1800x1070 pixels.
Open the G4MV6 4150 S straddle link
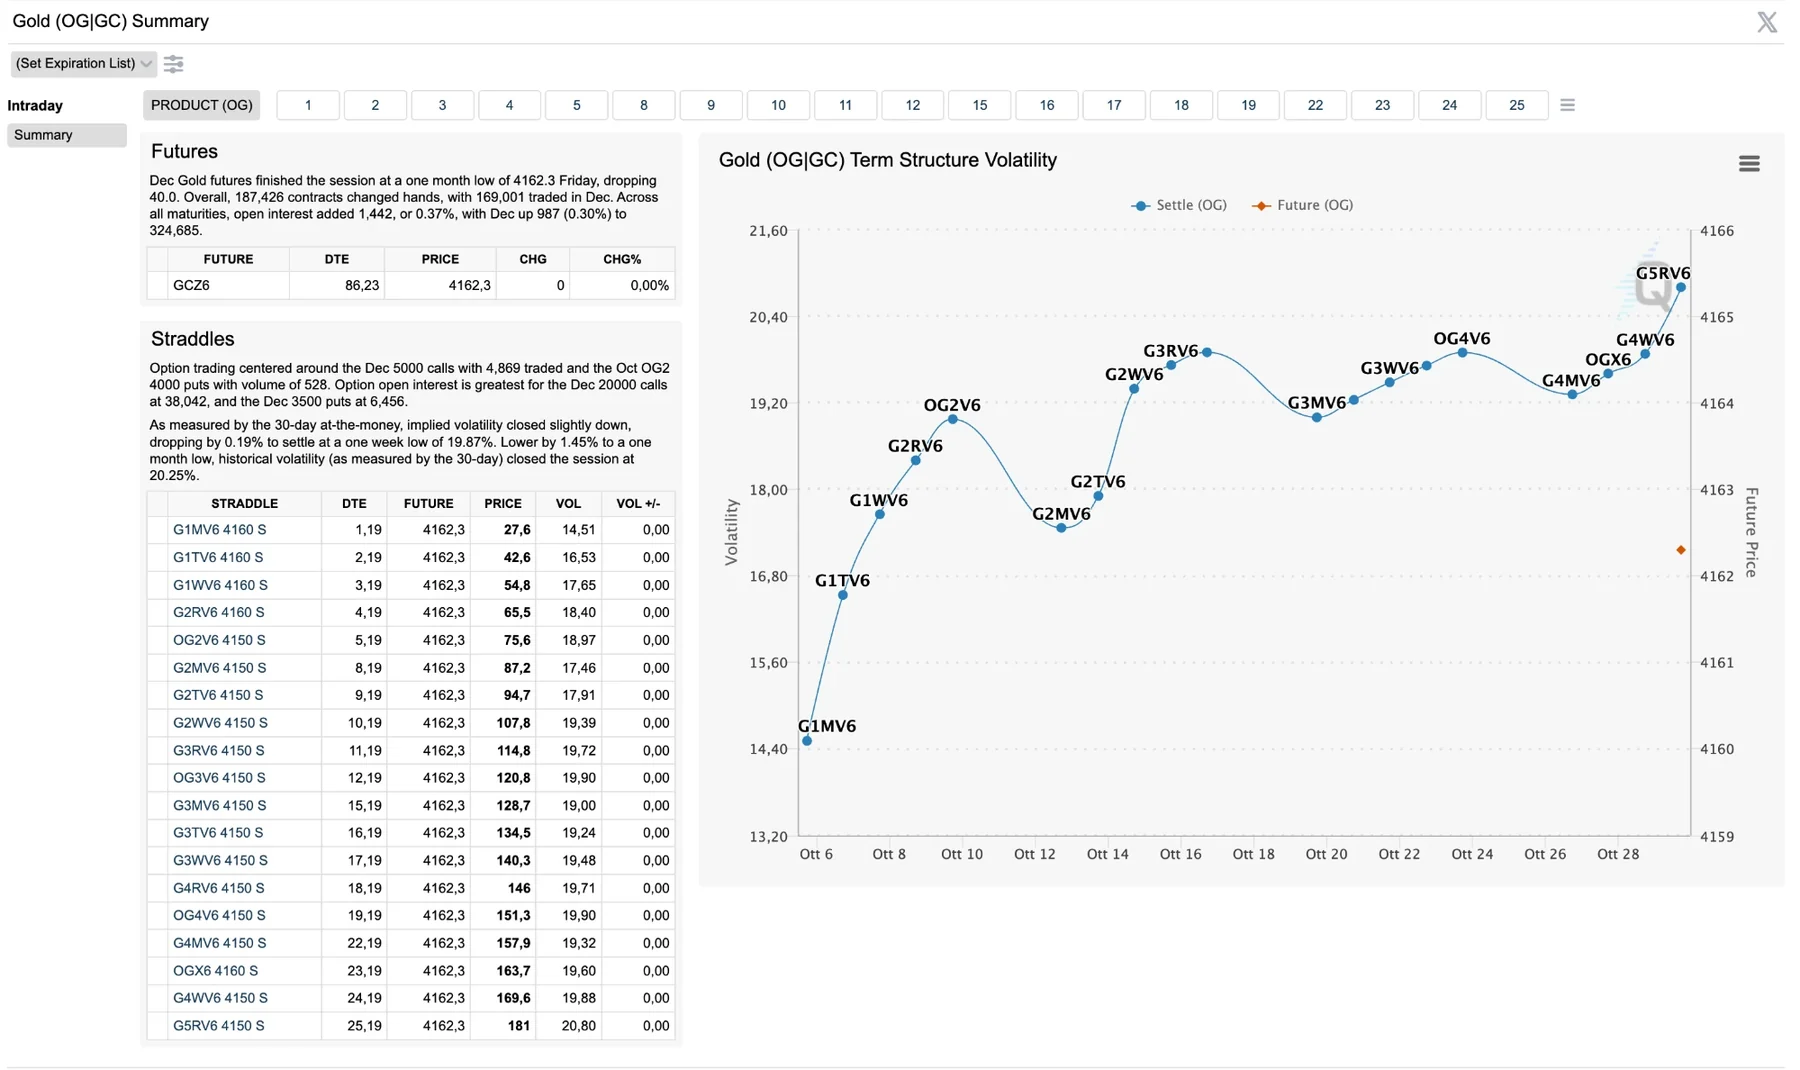click(x=219, y=943)
